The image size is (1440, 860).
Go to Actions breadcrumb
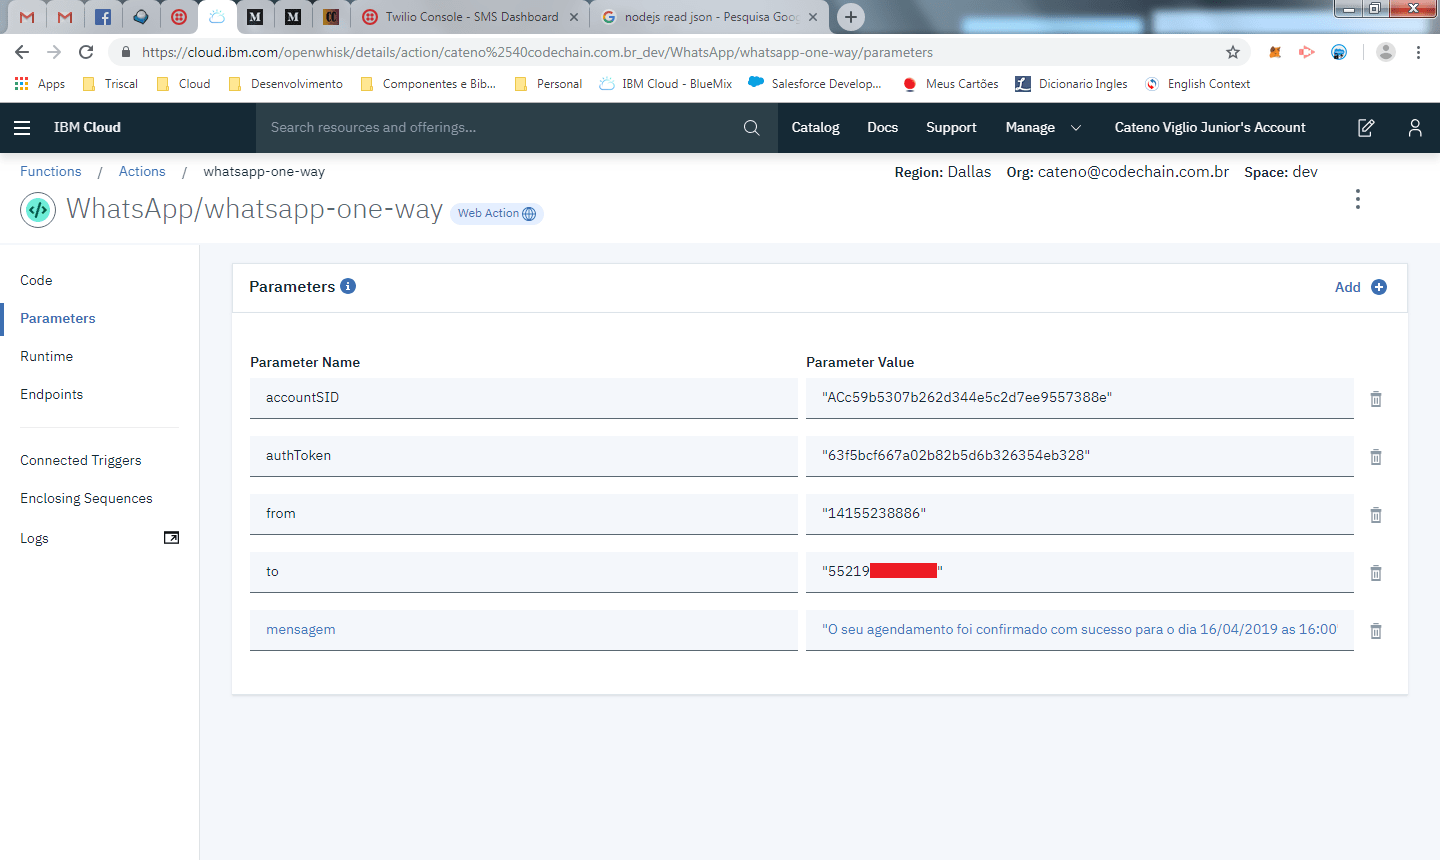[142, 171]
